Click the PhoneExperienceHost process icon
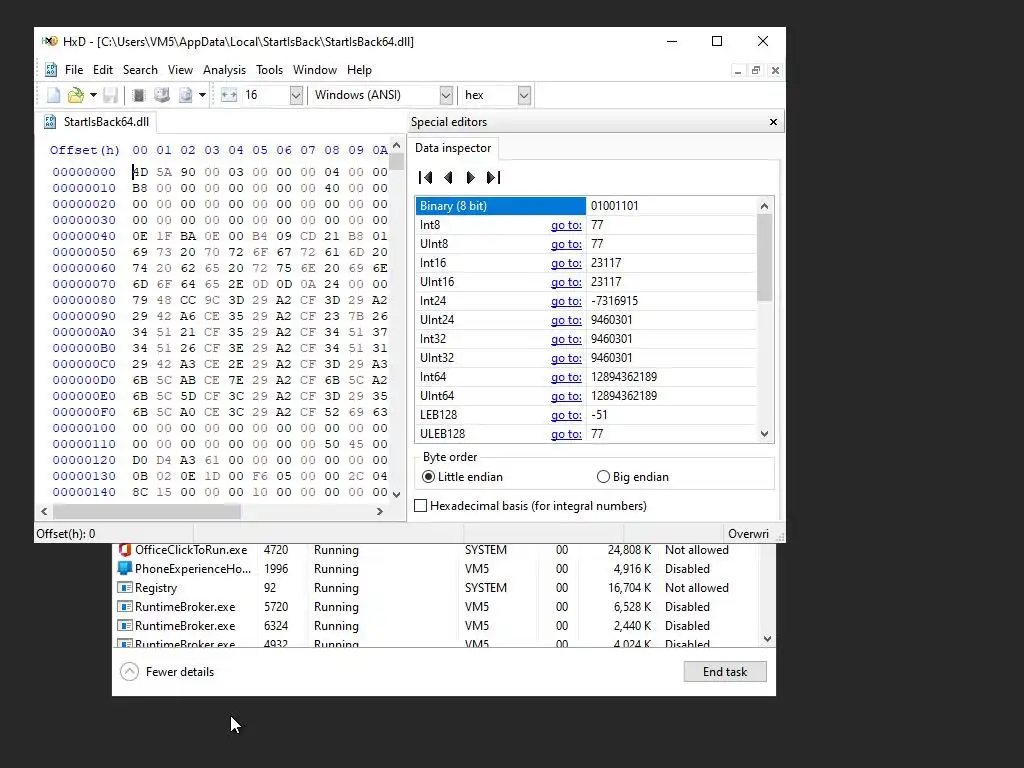Image resolution: width=1024 pixels, height=768 pixels. [125, 569]
